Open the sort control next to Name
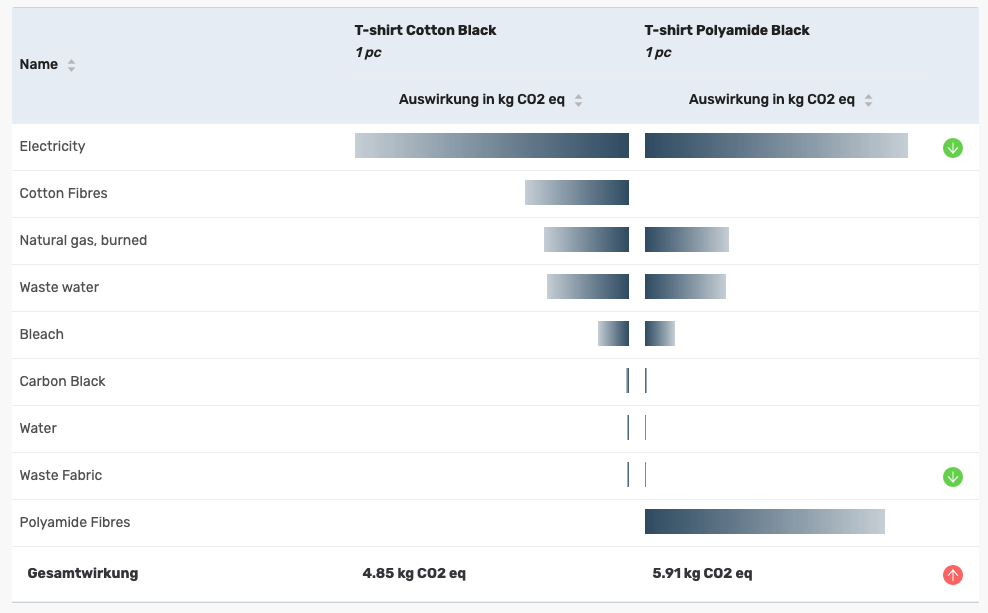988x613 pixels. point(71,64)
